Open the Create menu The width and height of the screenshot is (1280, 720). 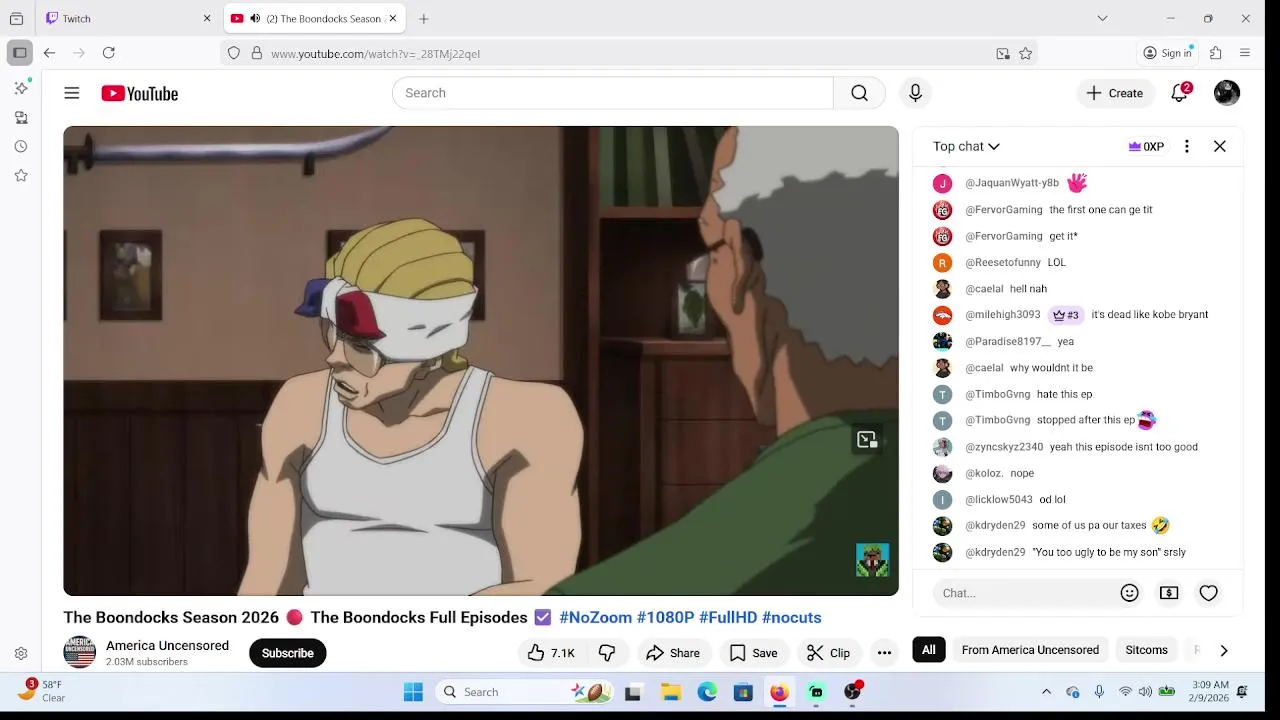(1115, 93)
